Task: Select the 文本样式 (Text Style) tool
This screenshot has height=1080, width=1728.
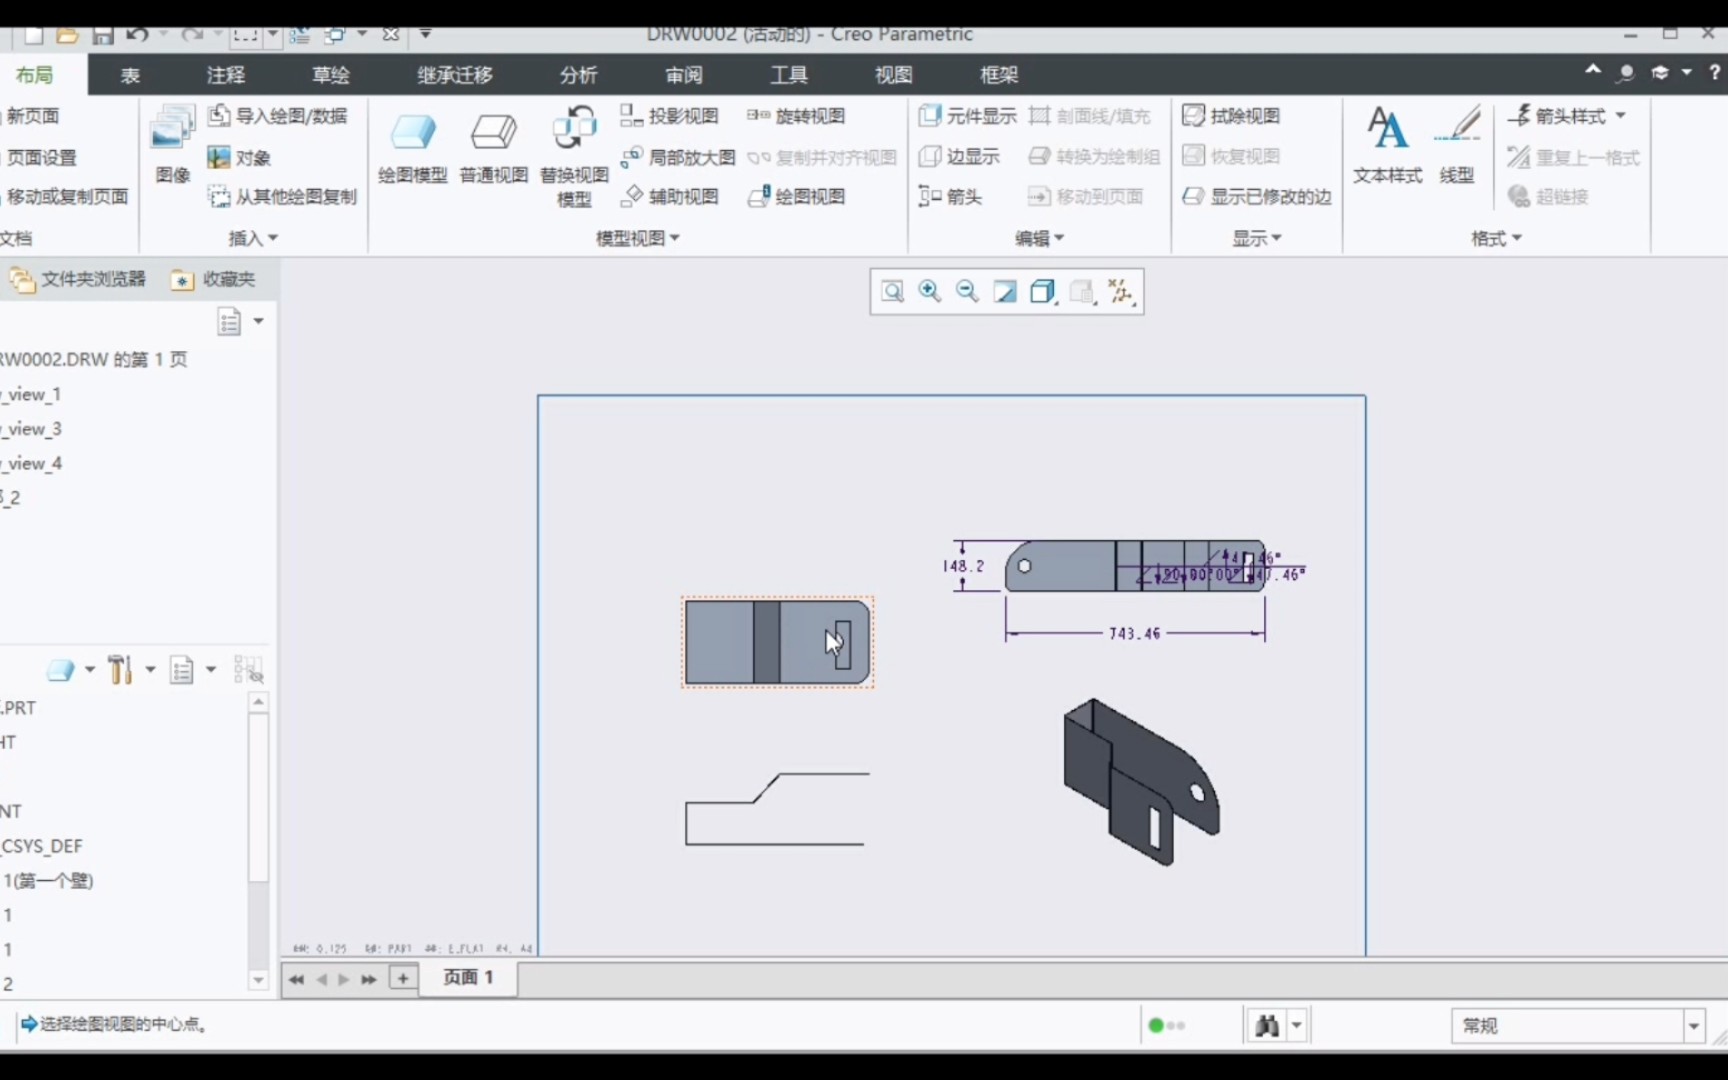Action: tap(1387, 145)
